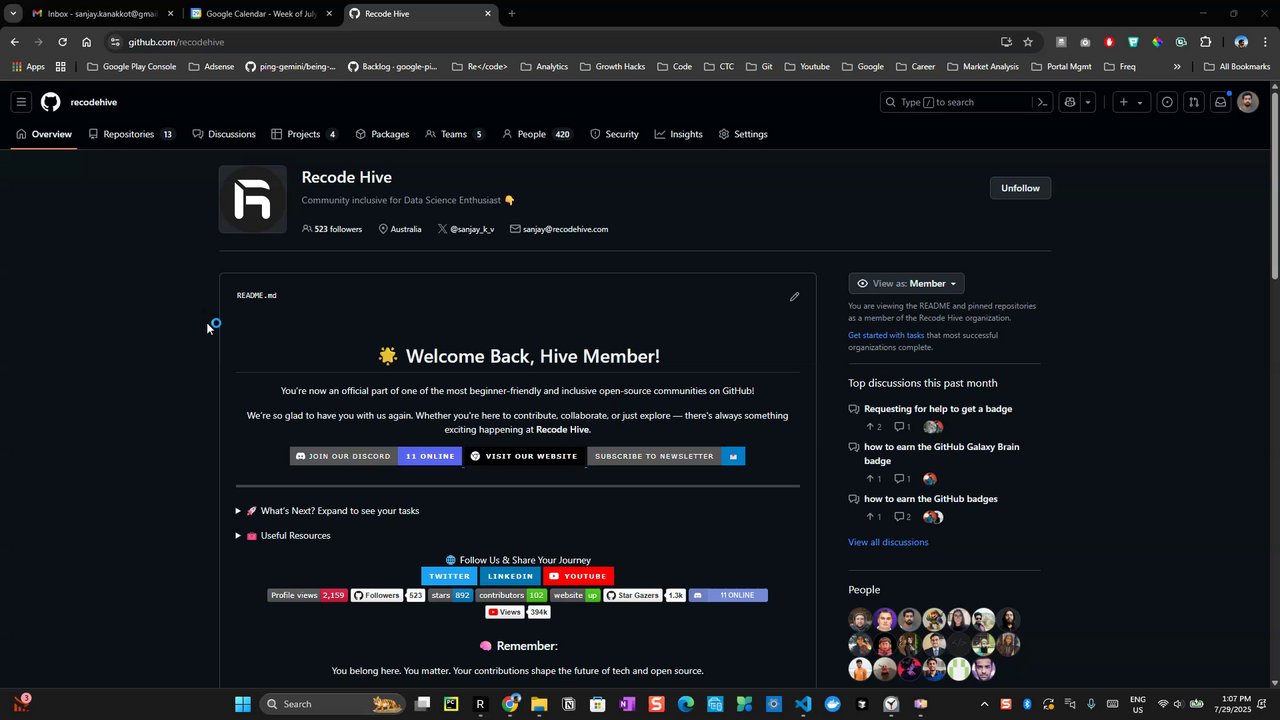Expand the Useful Resources section
The image size is (1280, 720).
pyautogui.click(x=284, y=536)
